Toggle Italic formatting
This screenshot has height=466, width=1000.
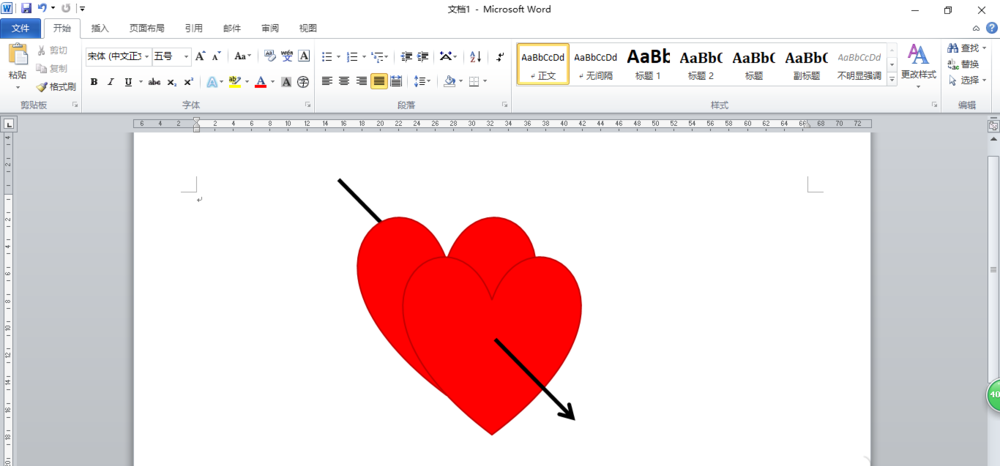point(111,82)
